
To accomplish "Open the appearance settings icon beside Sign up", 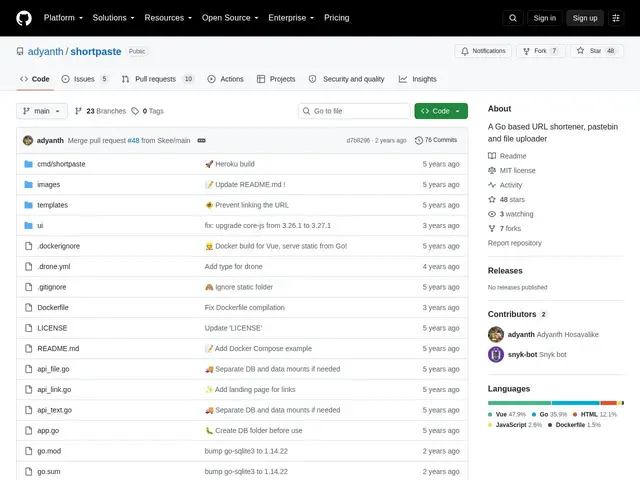I will pyautogui.click(x=616, y=18).
